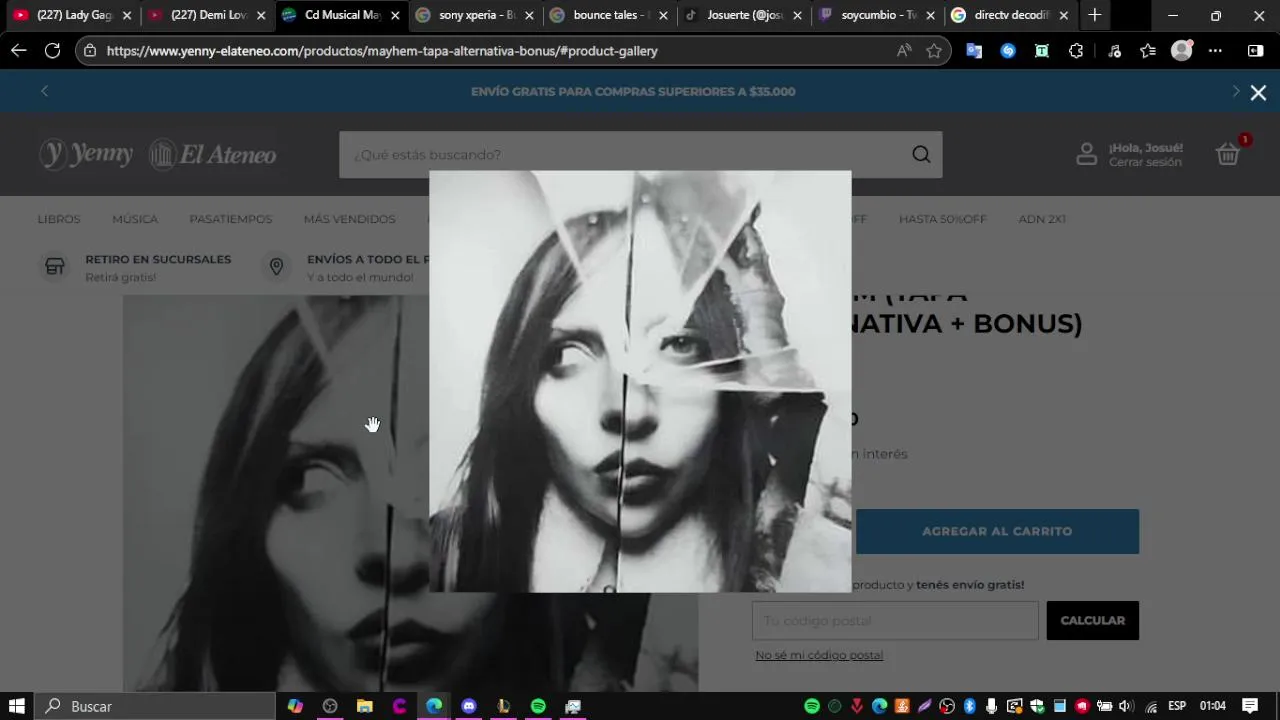Open the PASATIEMPOS menu
Screen dimensions: 1280x720
231,219
